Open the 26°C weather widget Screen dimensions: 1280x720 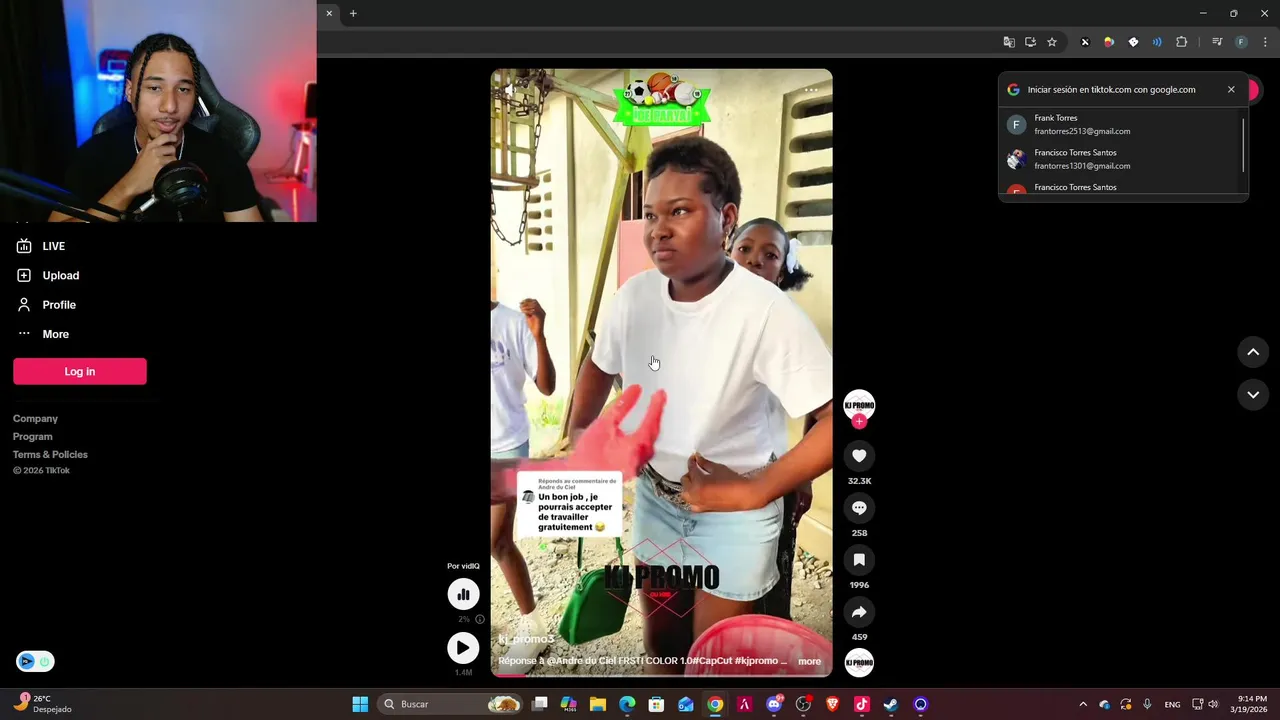pyautogui.click(x=42, y=704)
